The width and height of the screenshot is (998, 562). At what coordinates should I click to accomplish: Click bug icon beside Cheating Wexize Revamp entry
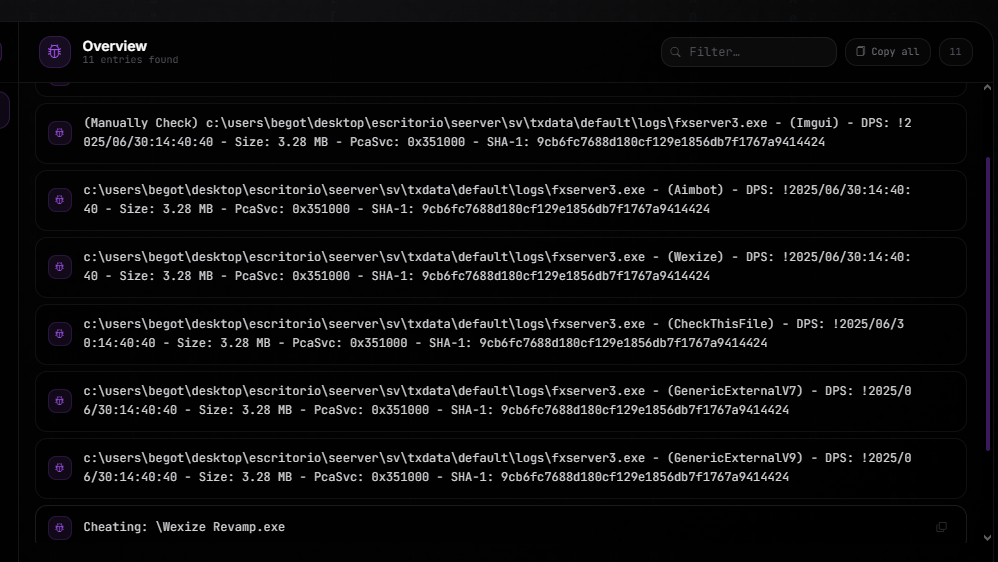point(60,527)
